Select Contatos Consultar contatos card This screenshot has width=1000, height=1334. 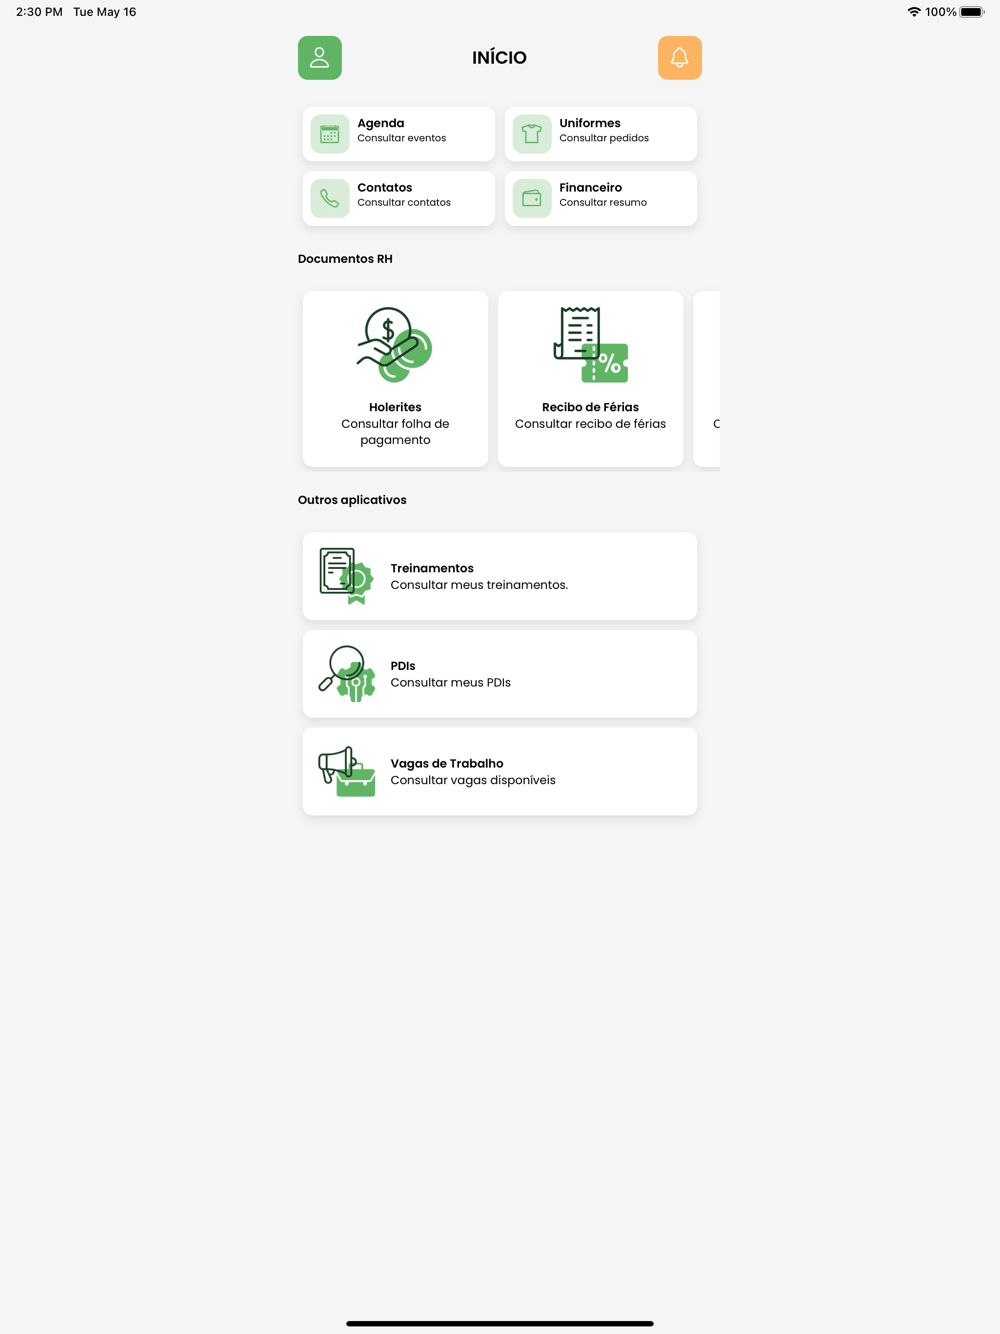399,198
